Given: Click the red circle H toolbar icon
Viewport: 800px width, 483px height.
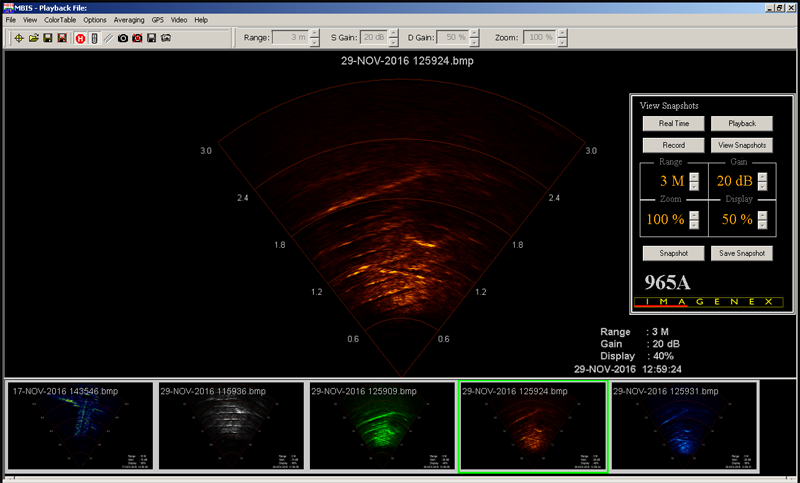Looking at the screenshot, I should tap(80, 38).
